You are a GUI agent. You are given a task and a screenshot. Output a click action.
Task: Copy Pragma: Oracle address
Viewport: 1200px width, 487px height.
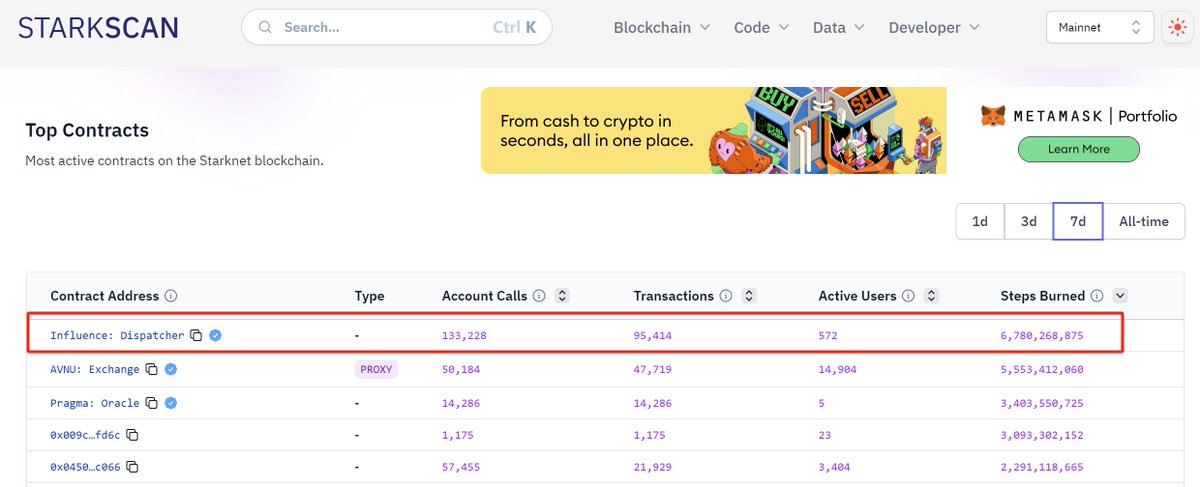(151, 403)
